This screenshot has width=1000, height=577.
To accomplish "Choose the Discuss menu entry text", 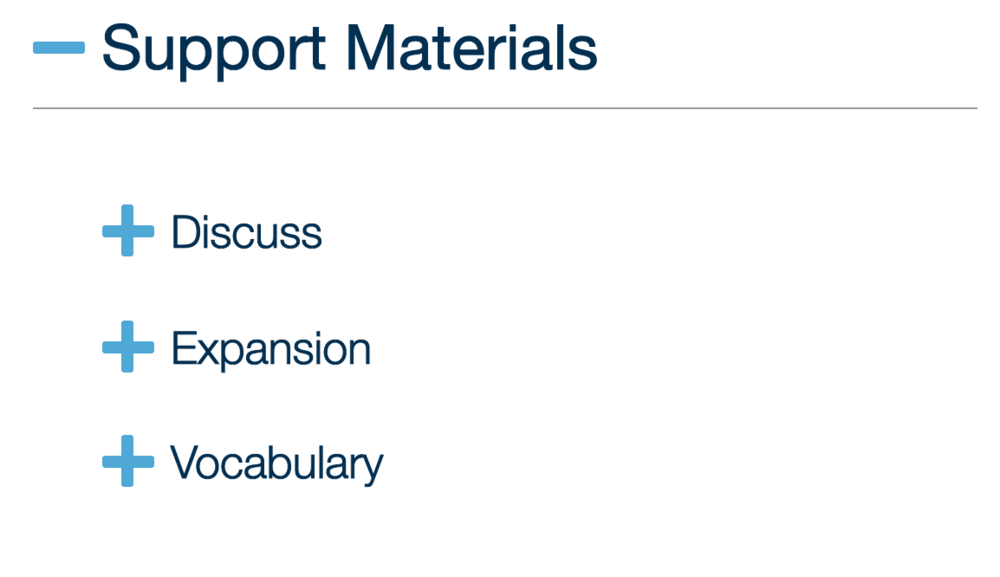I will point(247,232).
